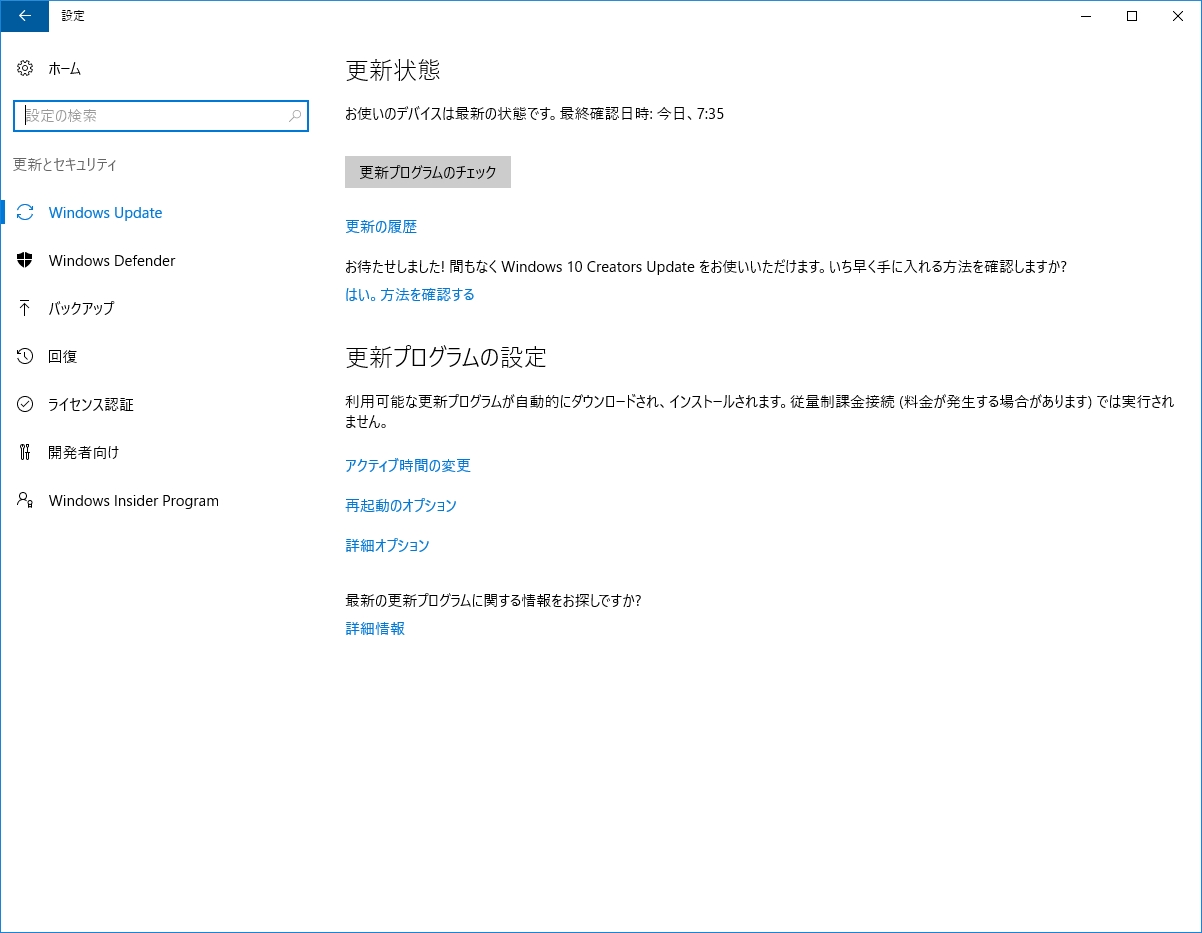
Task: Minimize the Settings window
Action: 1086,16
